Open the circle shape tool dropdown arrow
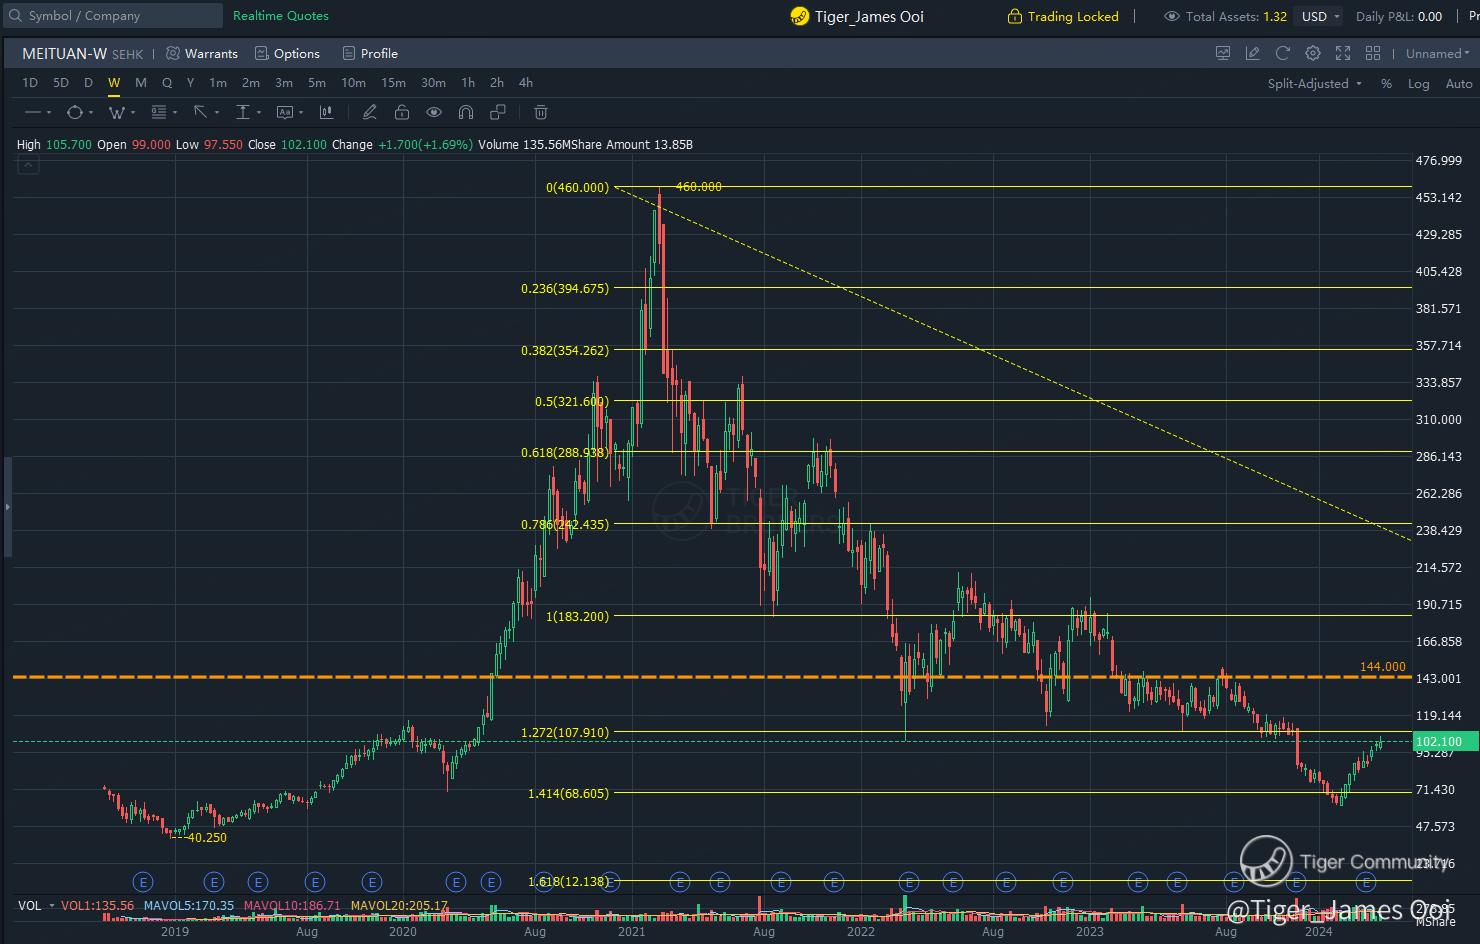The width and height of the screenshot is (1480, 944). click(x=91, y=113)
